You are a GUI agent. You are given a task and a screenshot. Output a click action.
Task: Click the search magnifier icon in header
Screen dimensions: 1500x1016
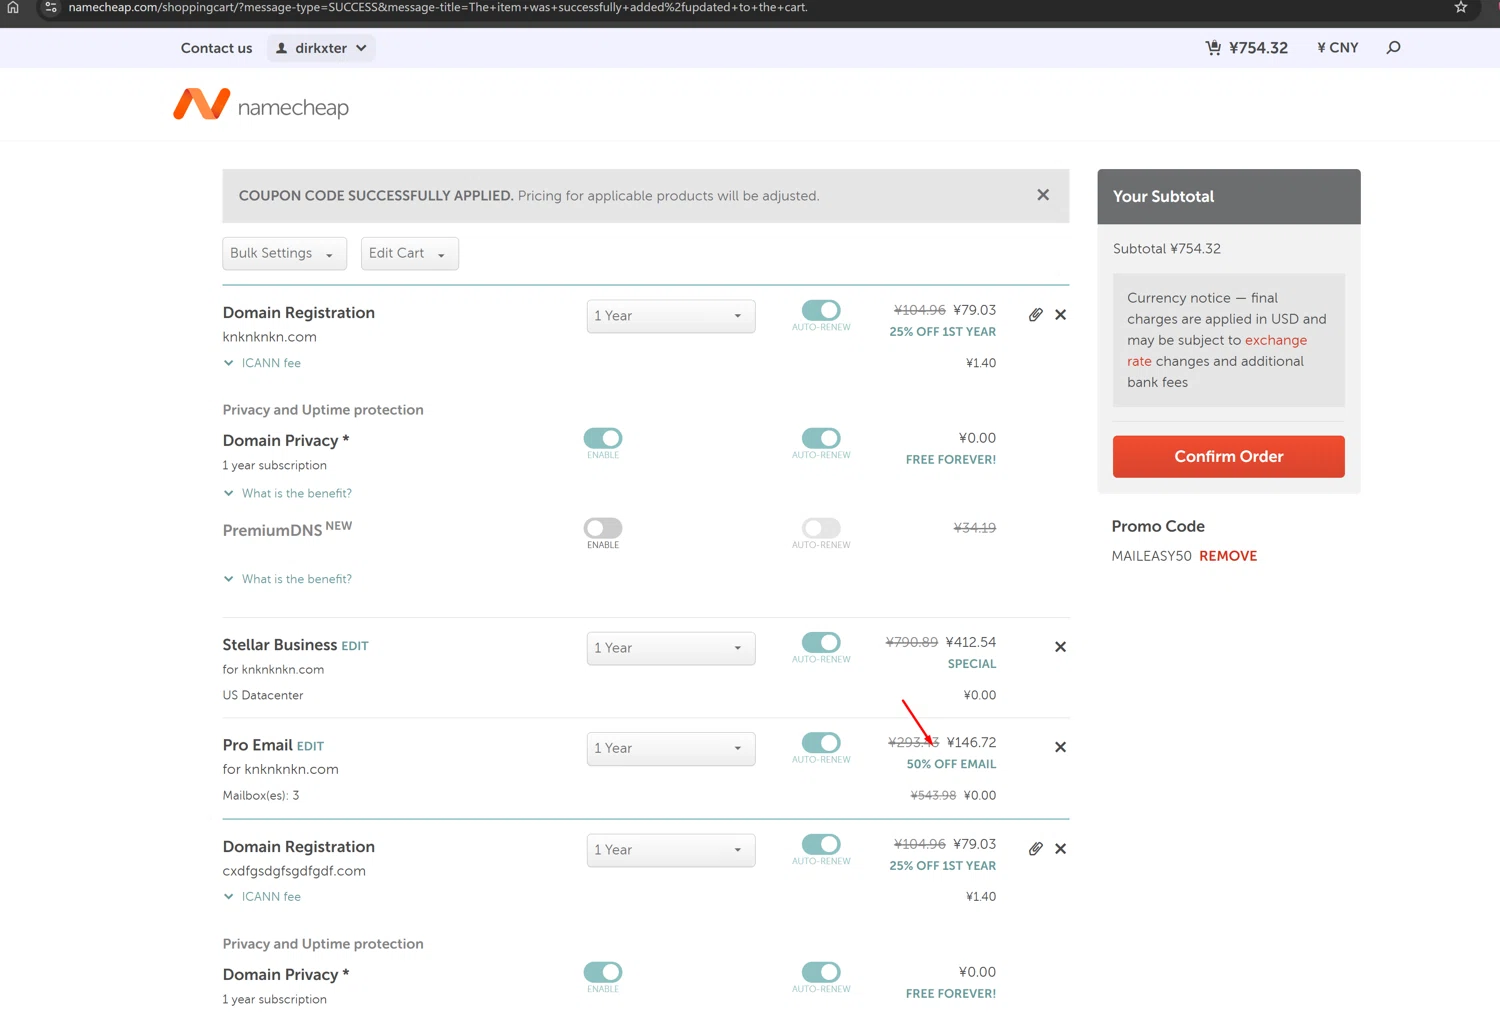(x=1393, y=48)
